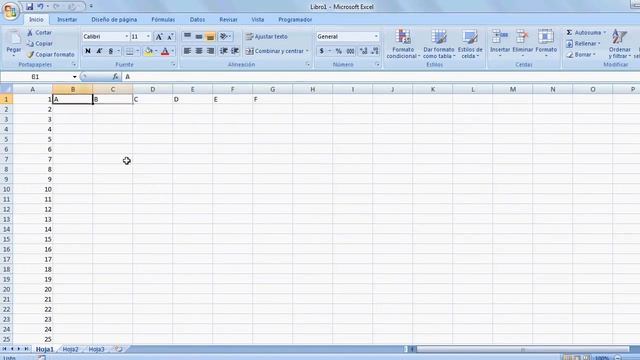Paste with the Pegar button
The image size is (640, 360).
pos(13,42)
